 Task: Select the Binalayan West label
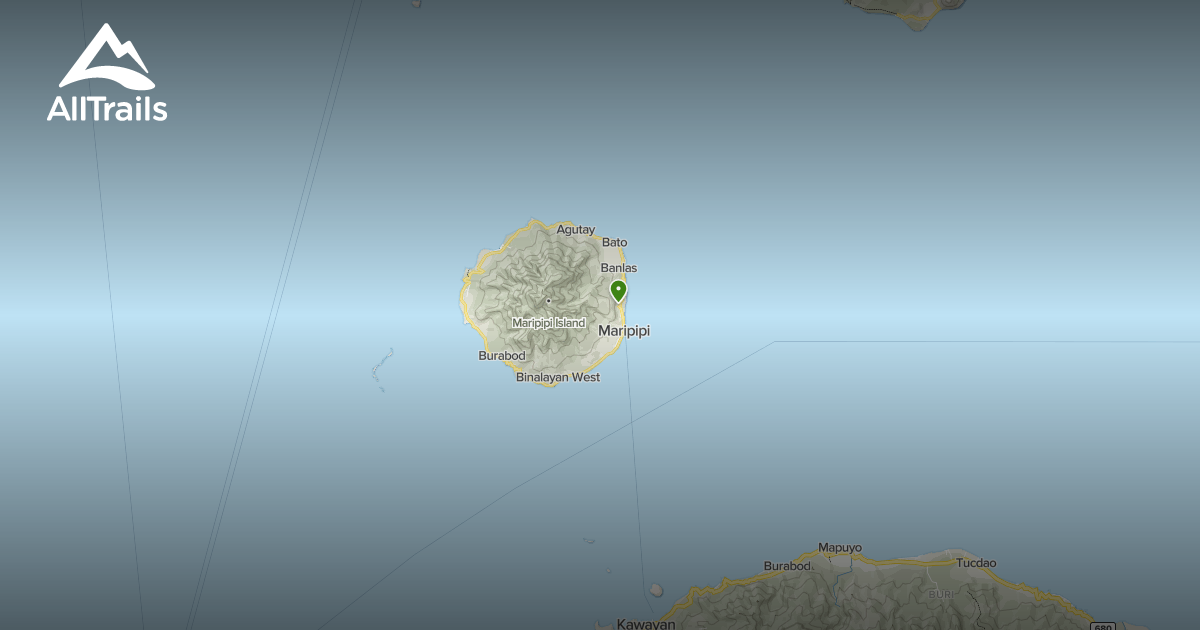coord(558,378)
